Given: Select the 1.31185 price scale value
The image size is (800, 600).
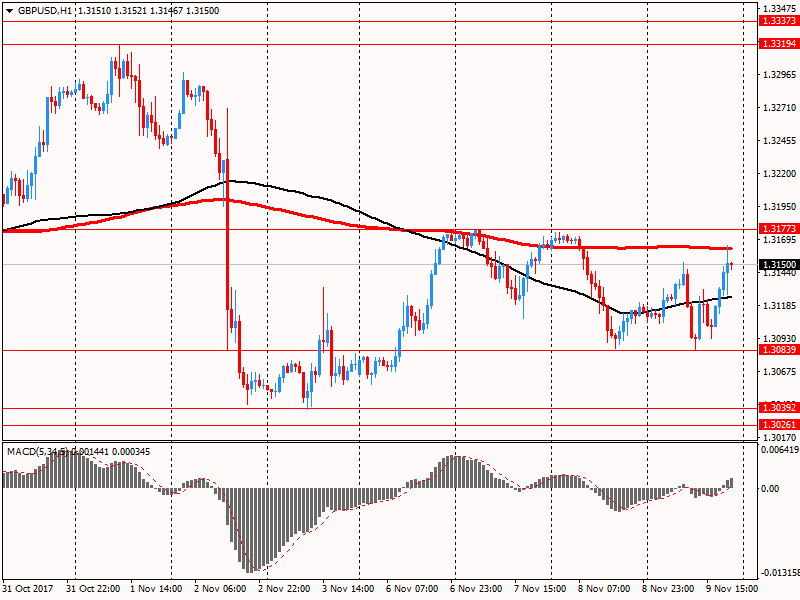Looking at the screenshot, I should (779, 306).
